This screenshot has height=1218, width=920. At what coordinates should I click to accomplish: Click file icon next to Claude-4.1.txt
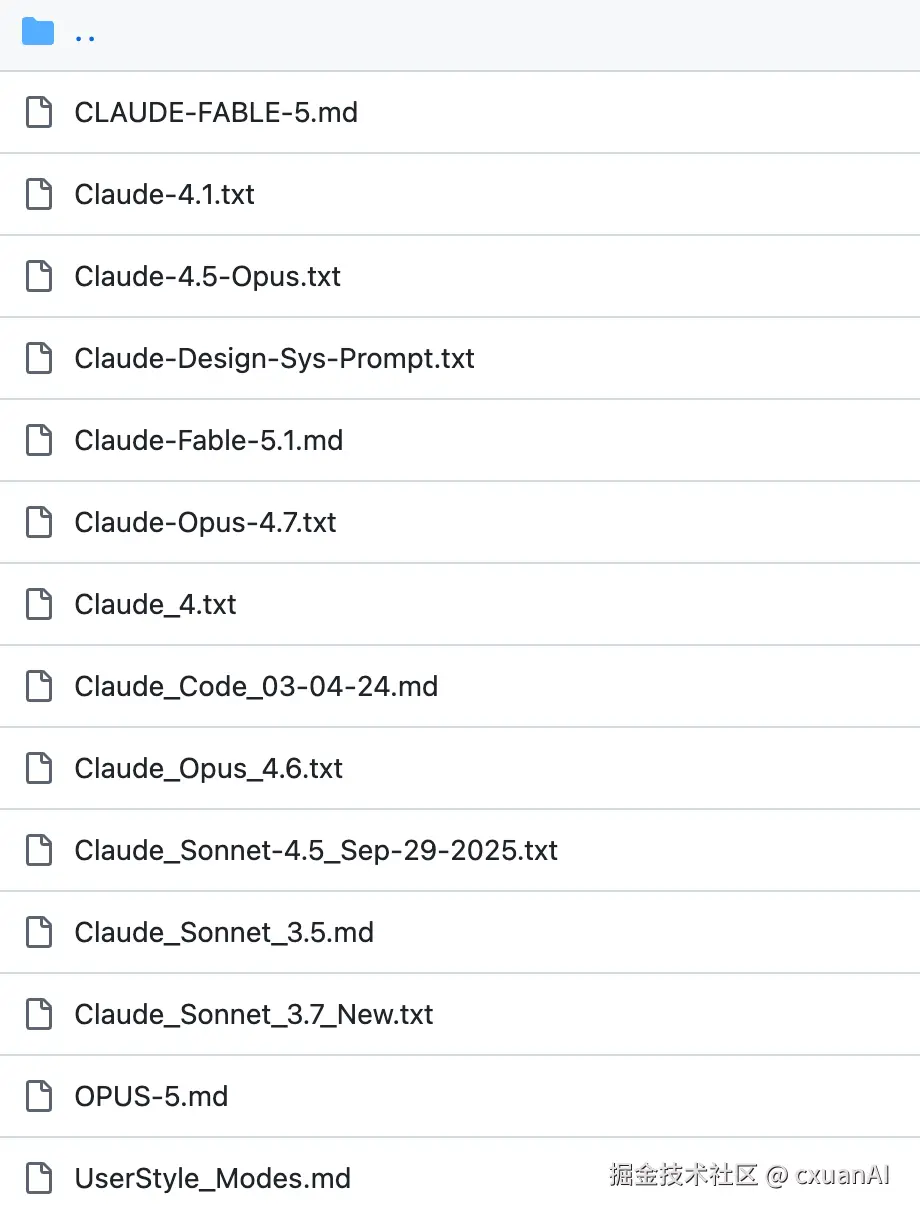[x=39, y=194]
